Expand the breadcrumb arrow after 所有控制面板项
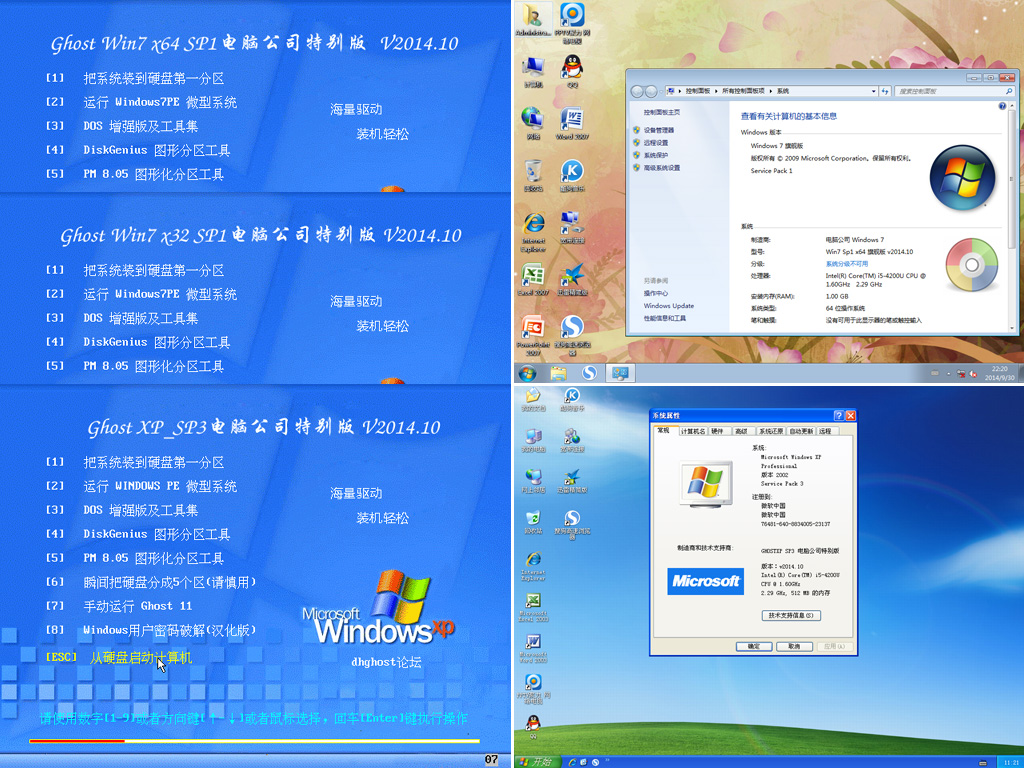This screenshot has width=1024, height=768. (771, 91)
